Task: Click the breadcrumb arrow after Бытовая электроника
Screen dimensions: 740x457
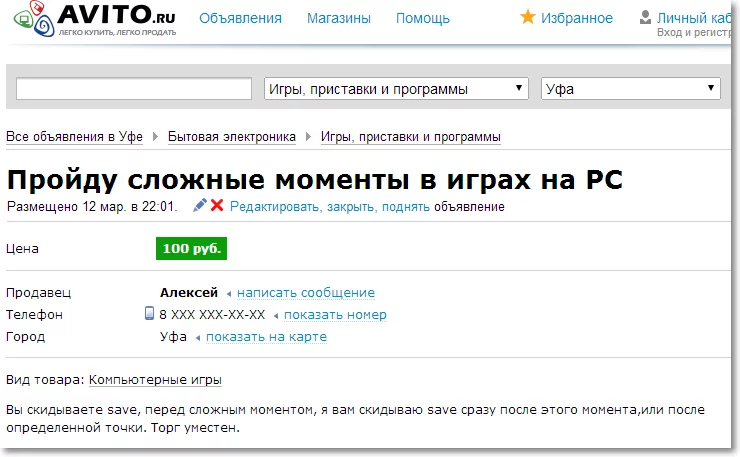Action: click(x=308, y=137)
